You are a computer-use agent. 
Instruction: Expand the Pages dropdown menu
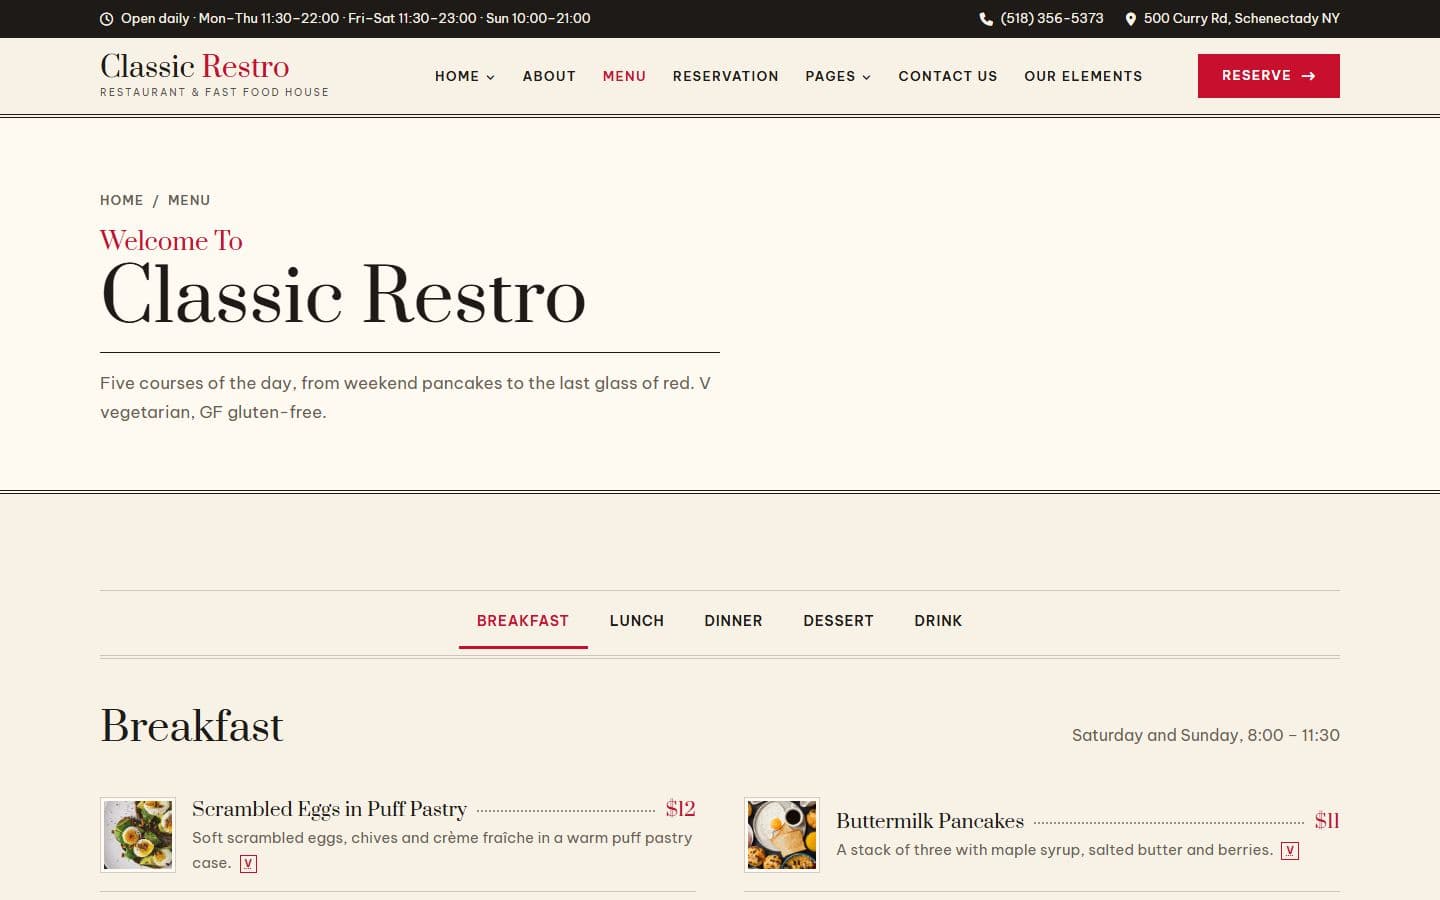point(838,76)
